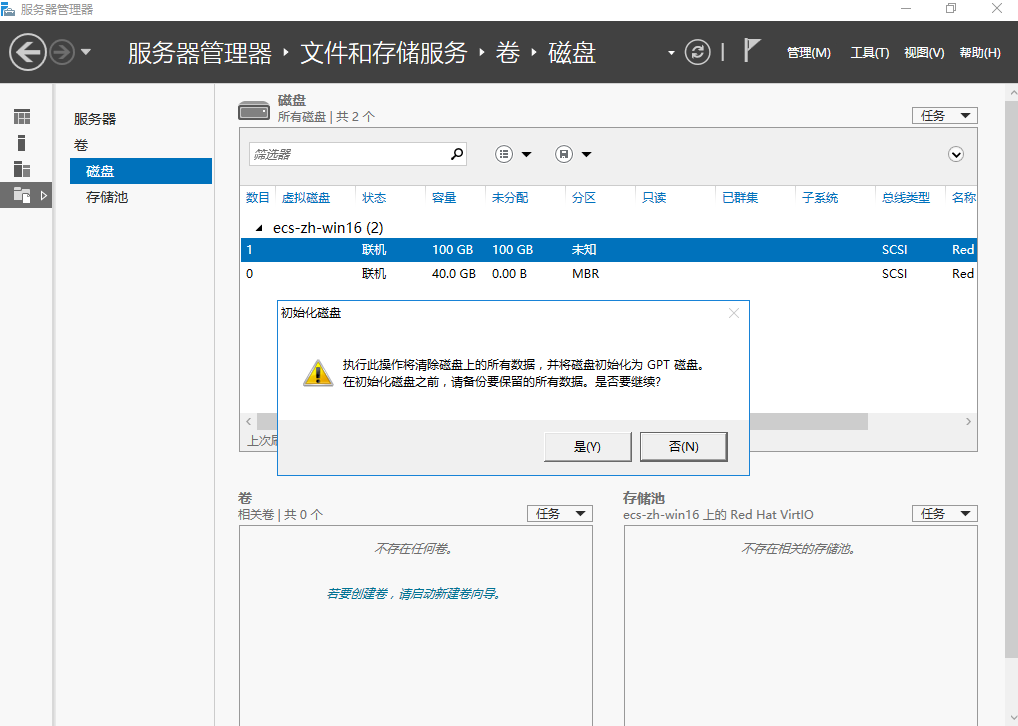Open the saved queries dropdown

coord(573,154)
